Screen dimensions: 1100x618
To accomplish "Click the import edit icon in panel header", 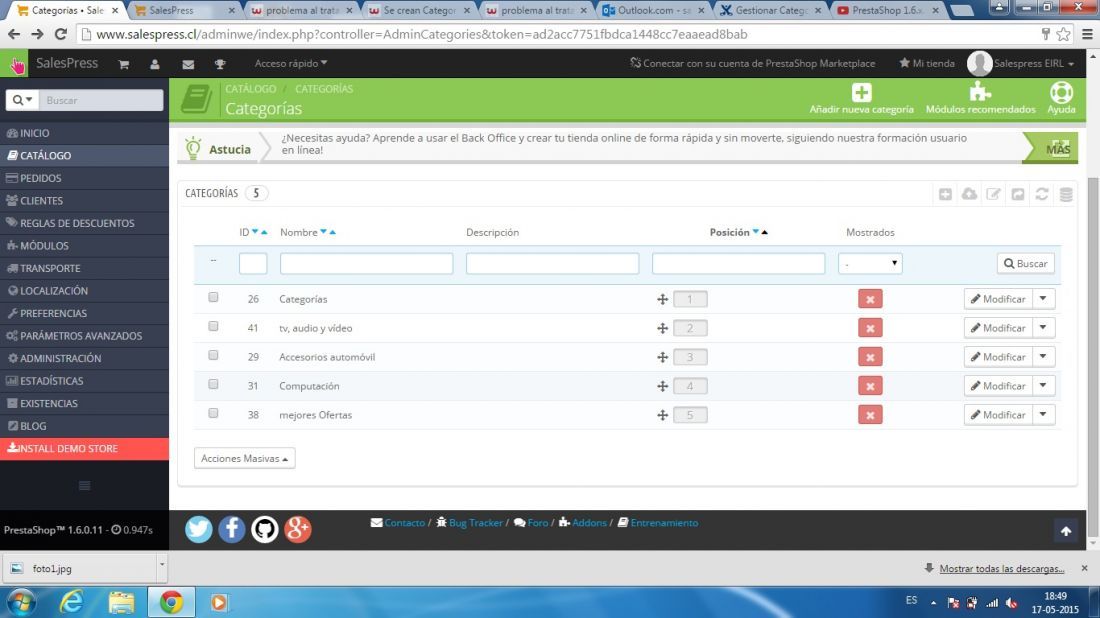I will point(993,194).
